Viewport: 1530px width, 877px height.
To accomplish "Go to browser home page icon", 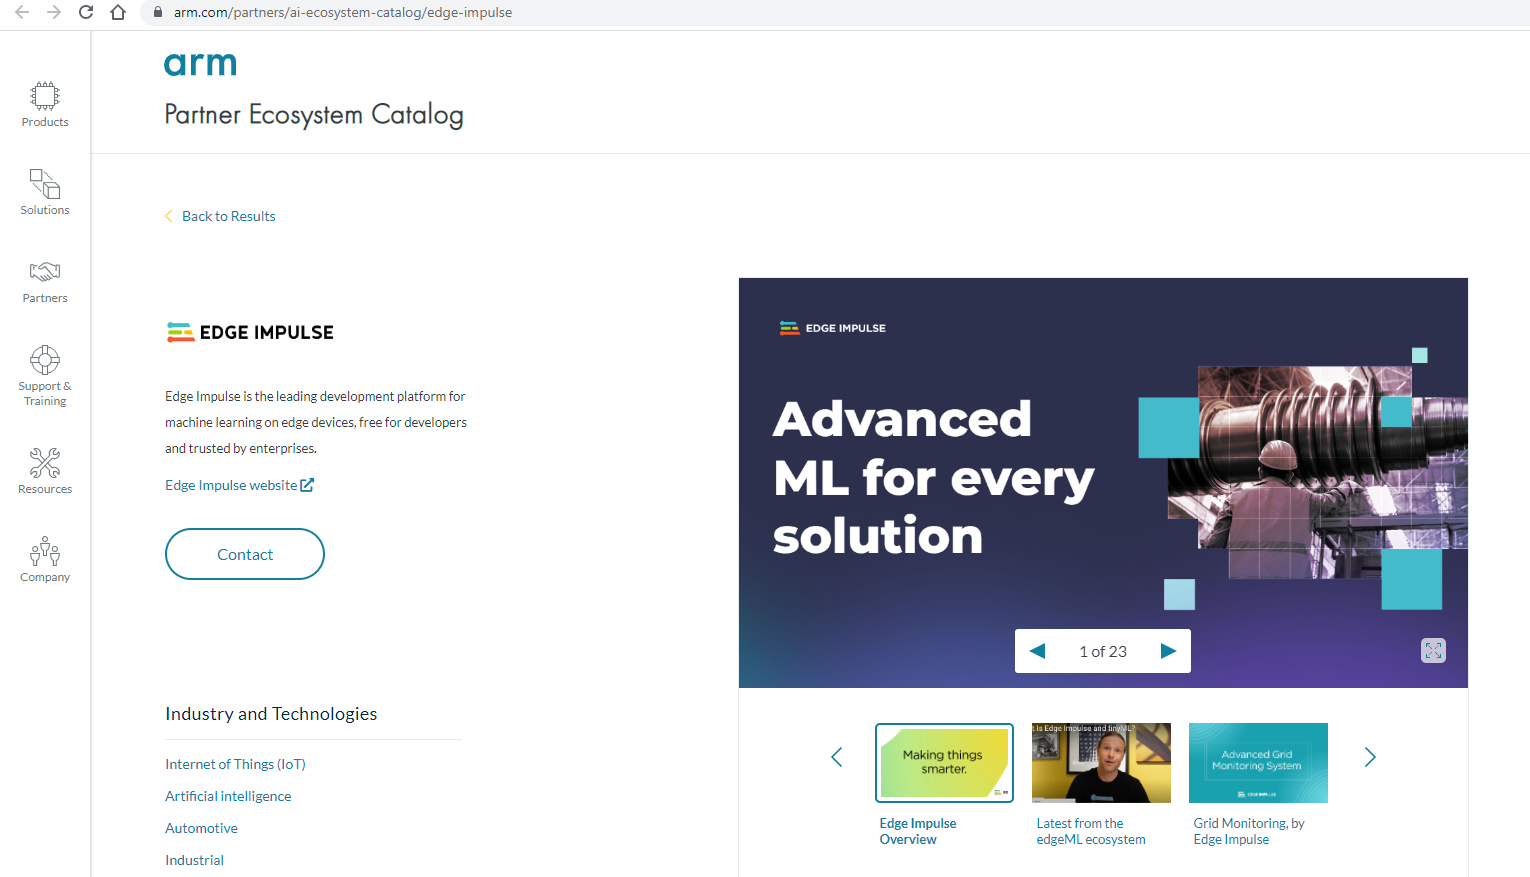I will pyautogui.click(x=118, y=12).
